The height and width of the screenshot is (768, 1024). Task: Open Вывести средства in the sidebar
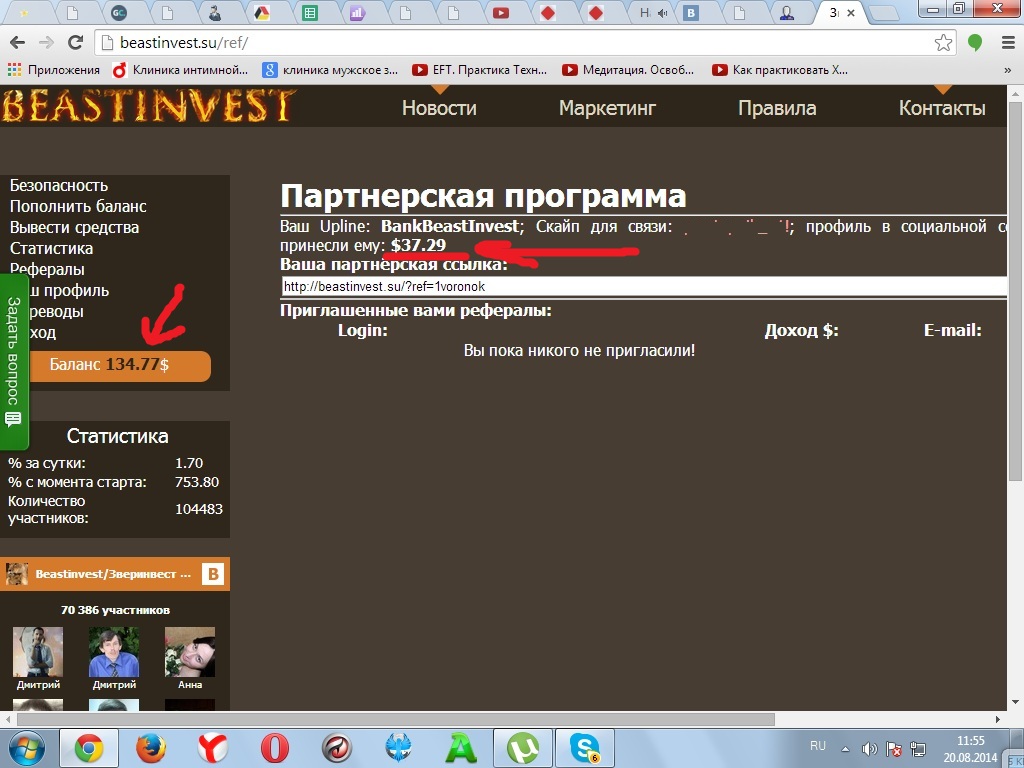coord(74,227)
